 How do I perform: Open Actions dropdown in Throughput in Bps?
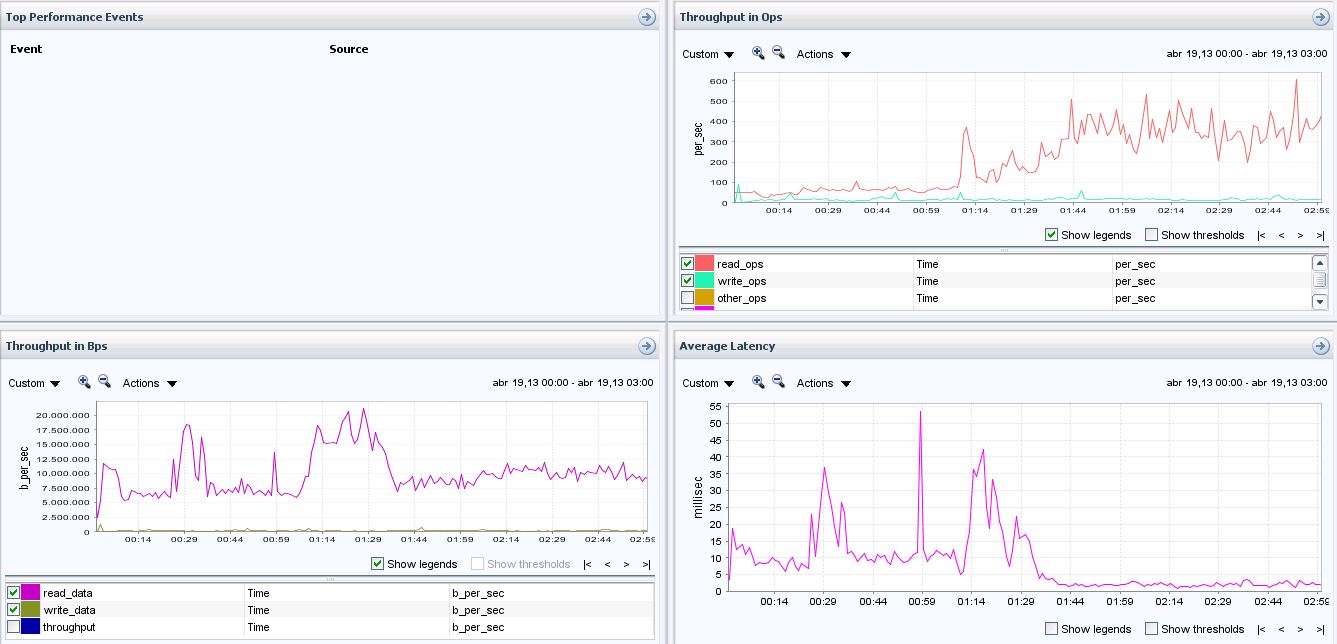(x=150, y=383)
